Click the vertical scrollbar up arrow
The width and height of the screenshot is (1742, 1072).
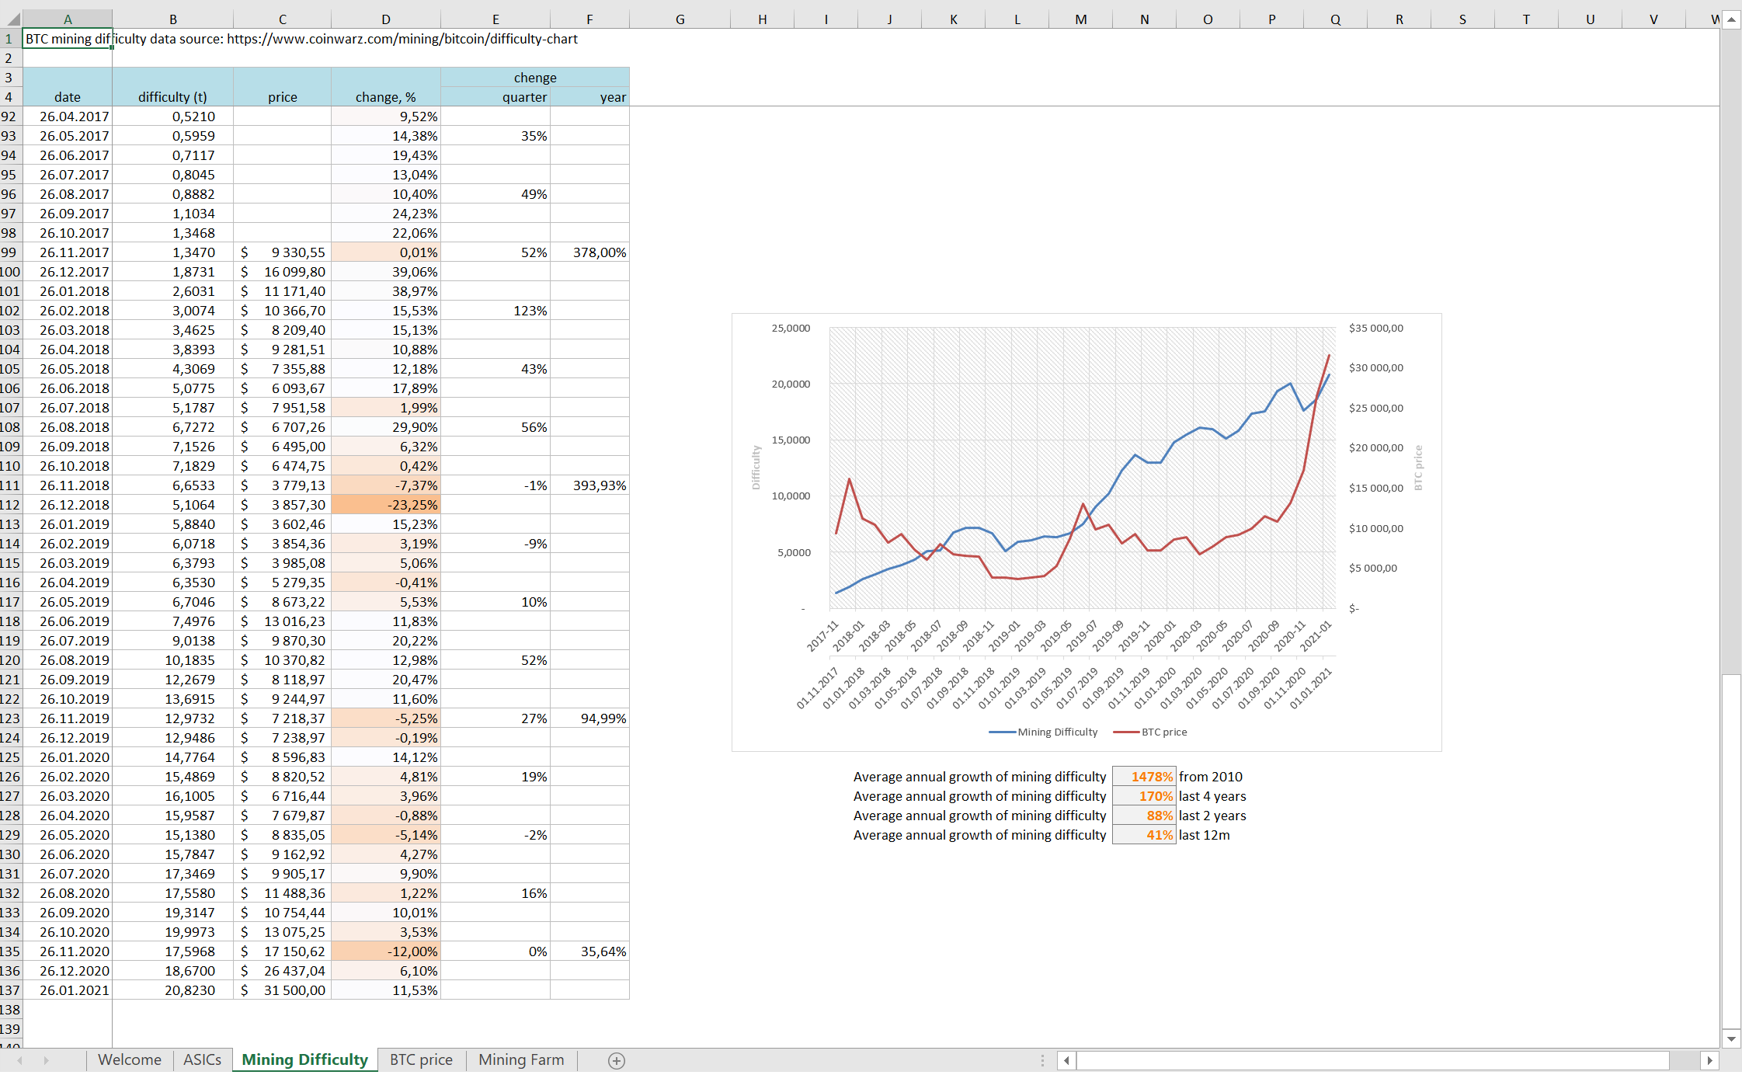(1731, 20)
